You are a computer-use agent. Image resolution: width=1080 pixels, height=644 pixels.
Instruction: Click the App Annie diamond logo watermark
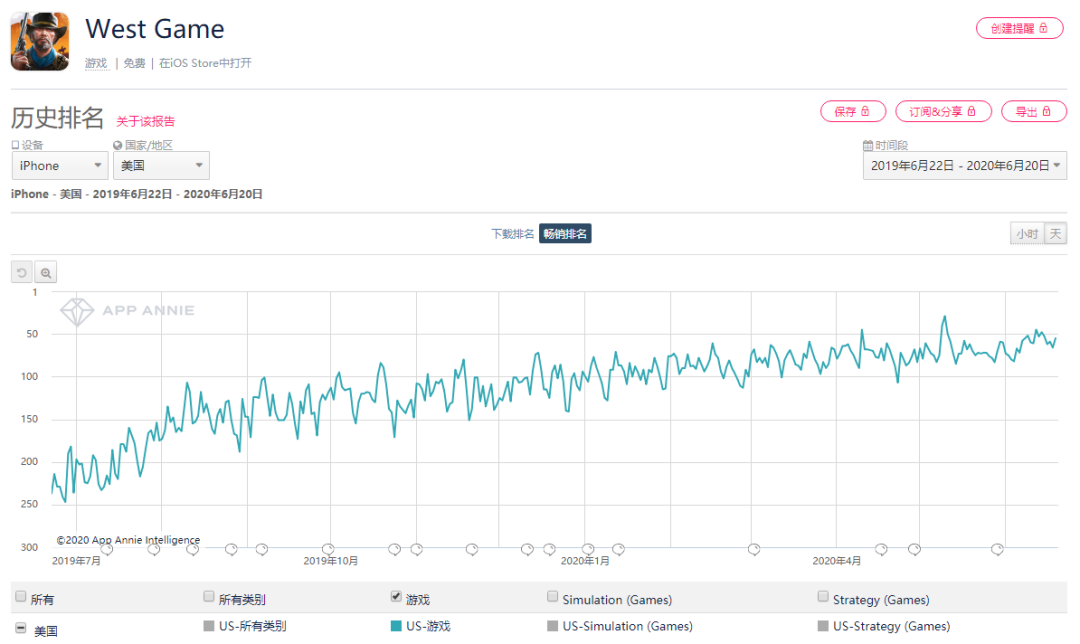point(77,311)
